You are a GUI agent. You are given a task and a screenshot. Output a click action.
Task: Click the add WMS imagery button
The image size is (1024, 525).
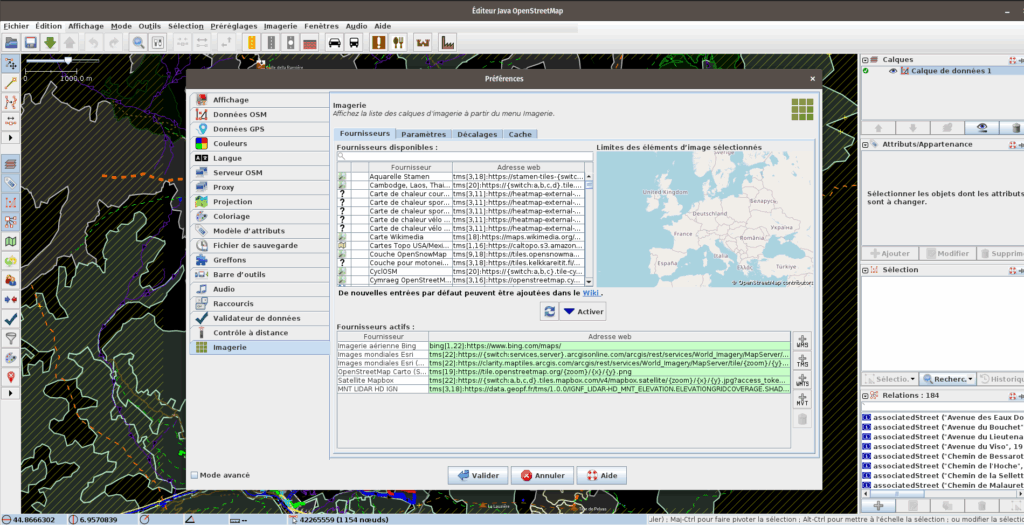(801, 343)
